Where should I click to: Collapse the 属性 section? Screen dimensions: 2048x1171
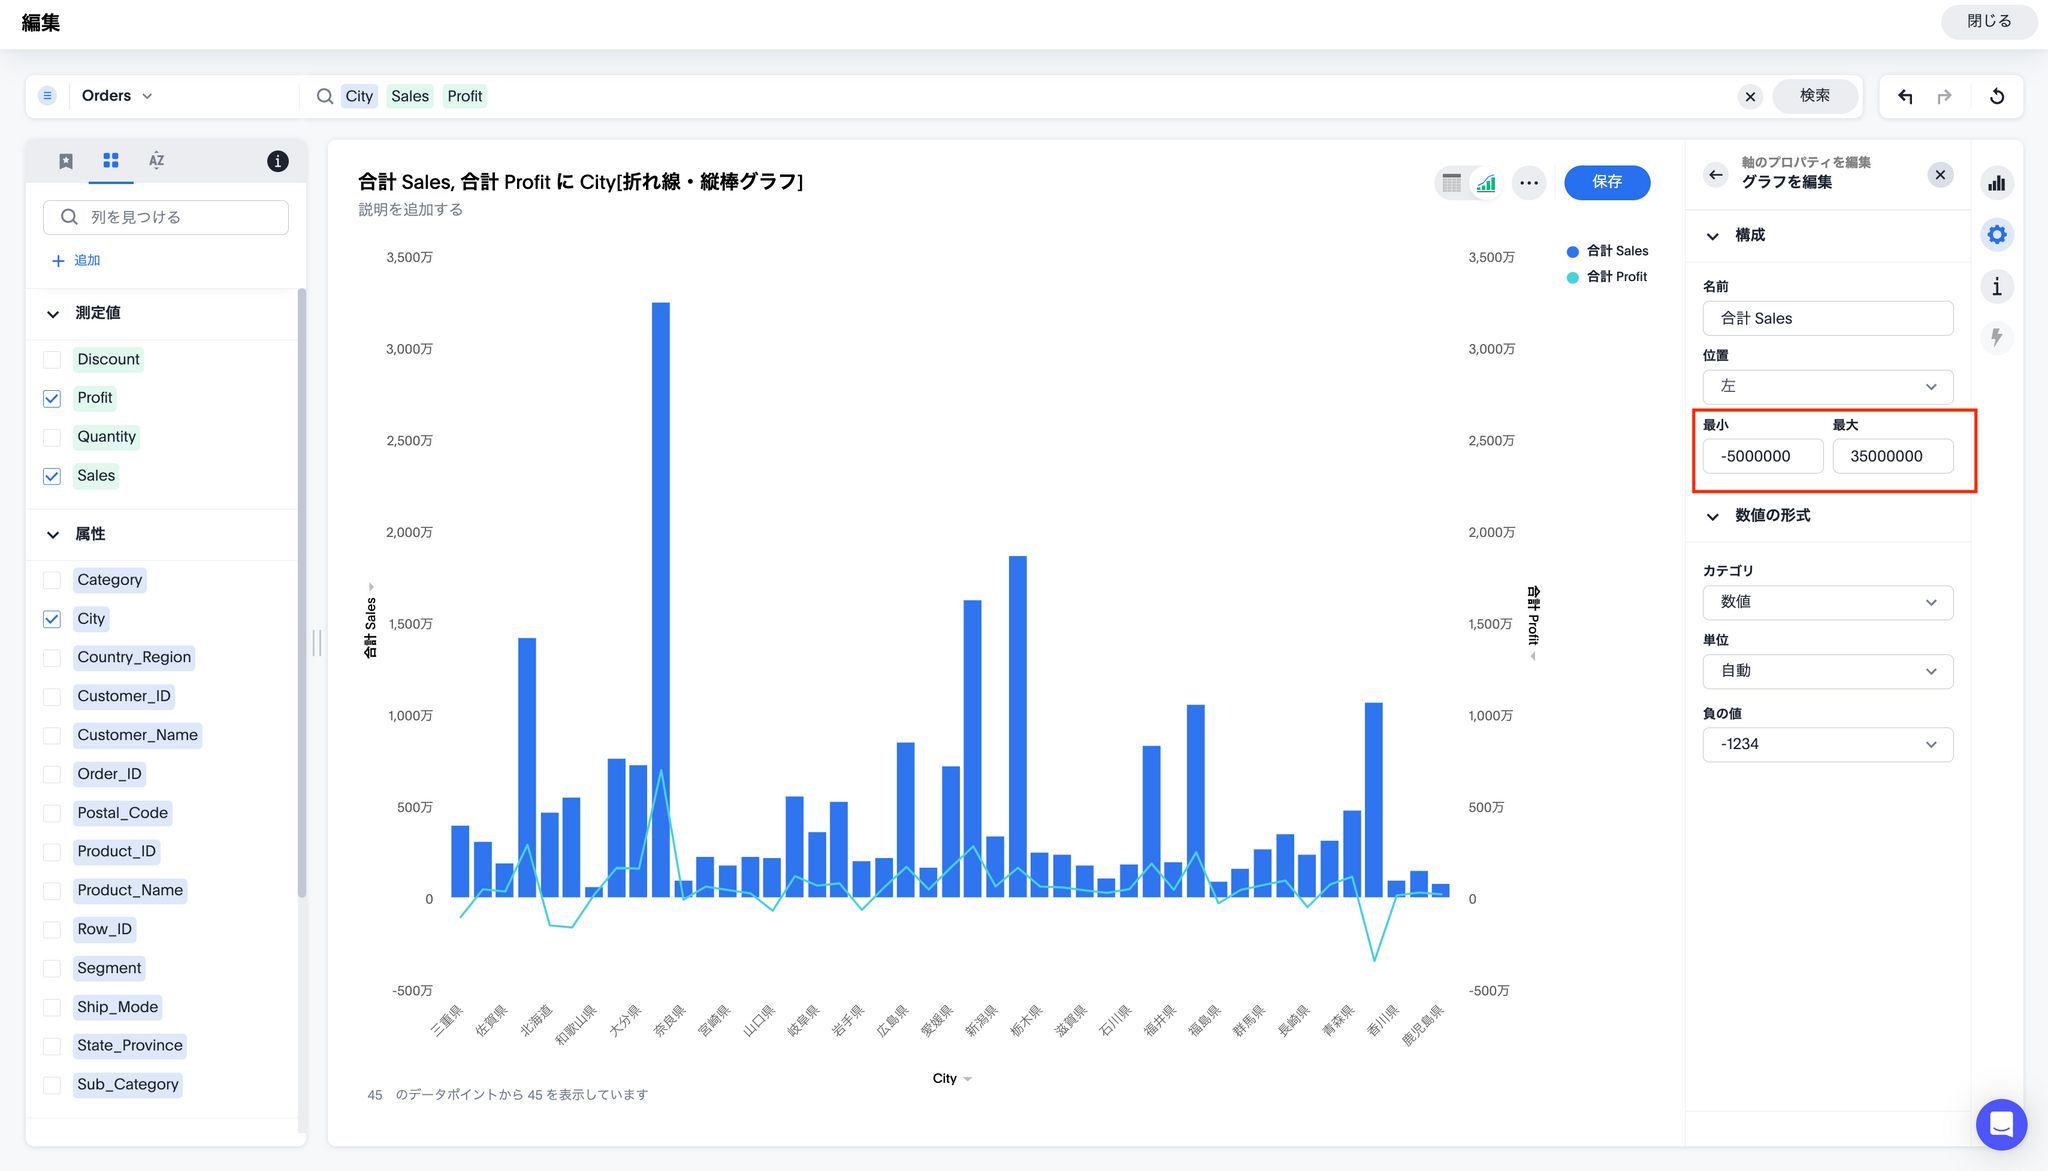53,535
